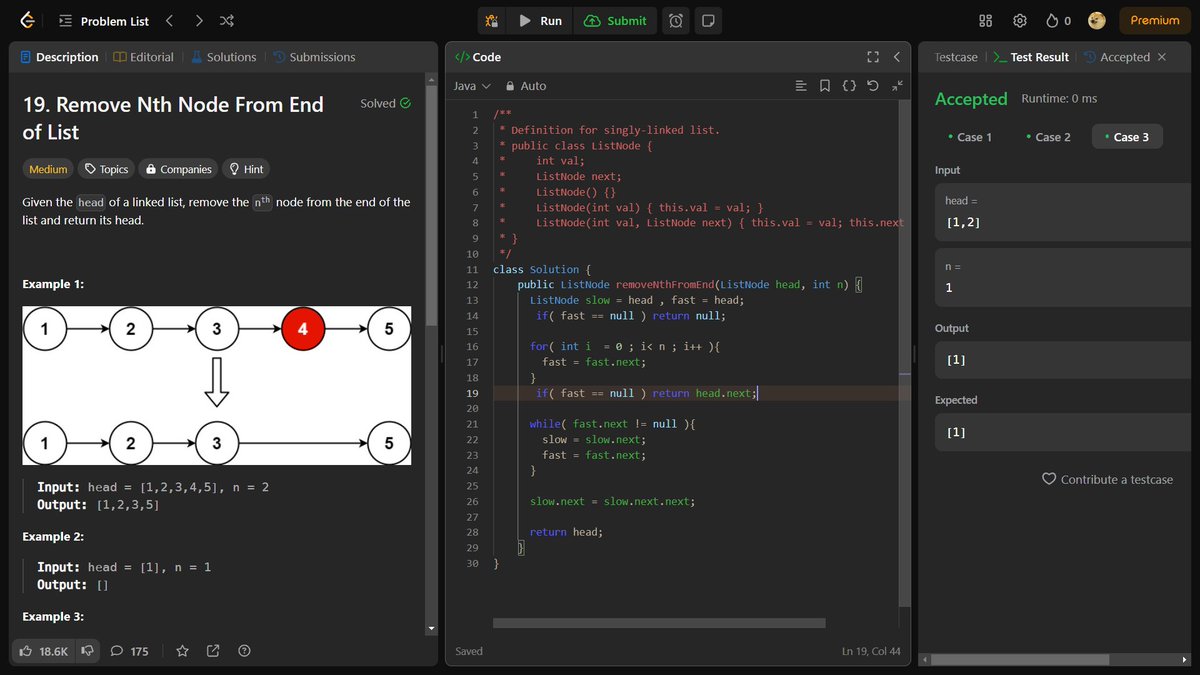The width and height of the screenshot is (1200, 675).
Task: Toggle the Auto lock setting
Action: 526,86
